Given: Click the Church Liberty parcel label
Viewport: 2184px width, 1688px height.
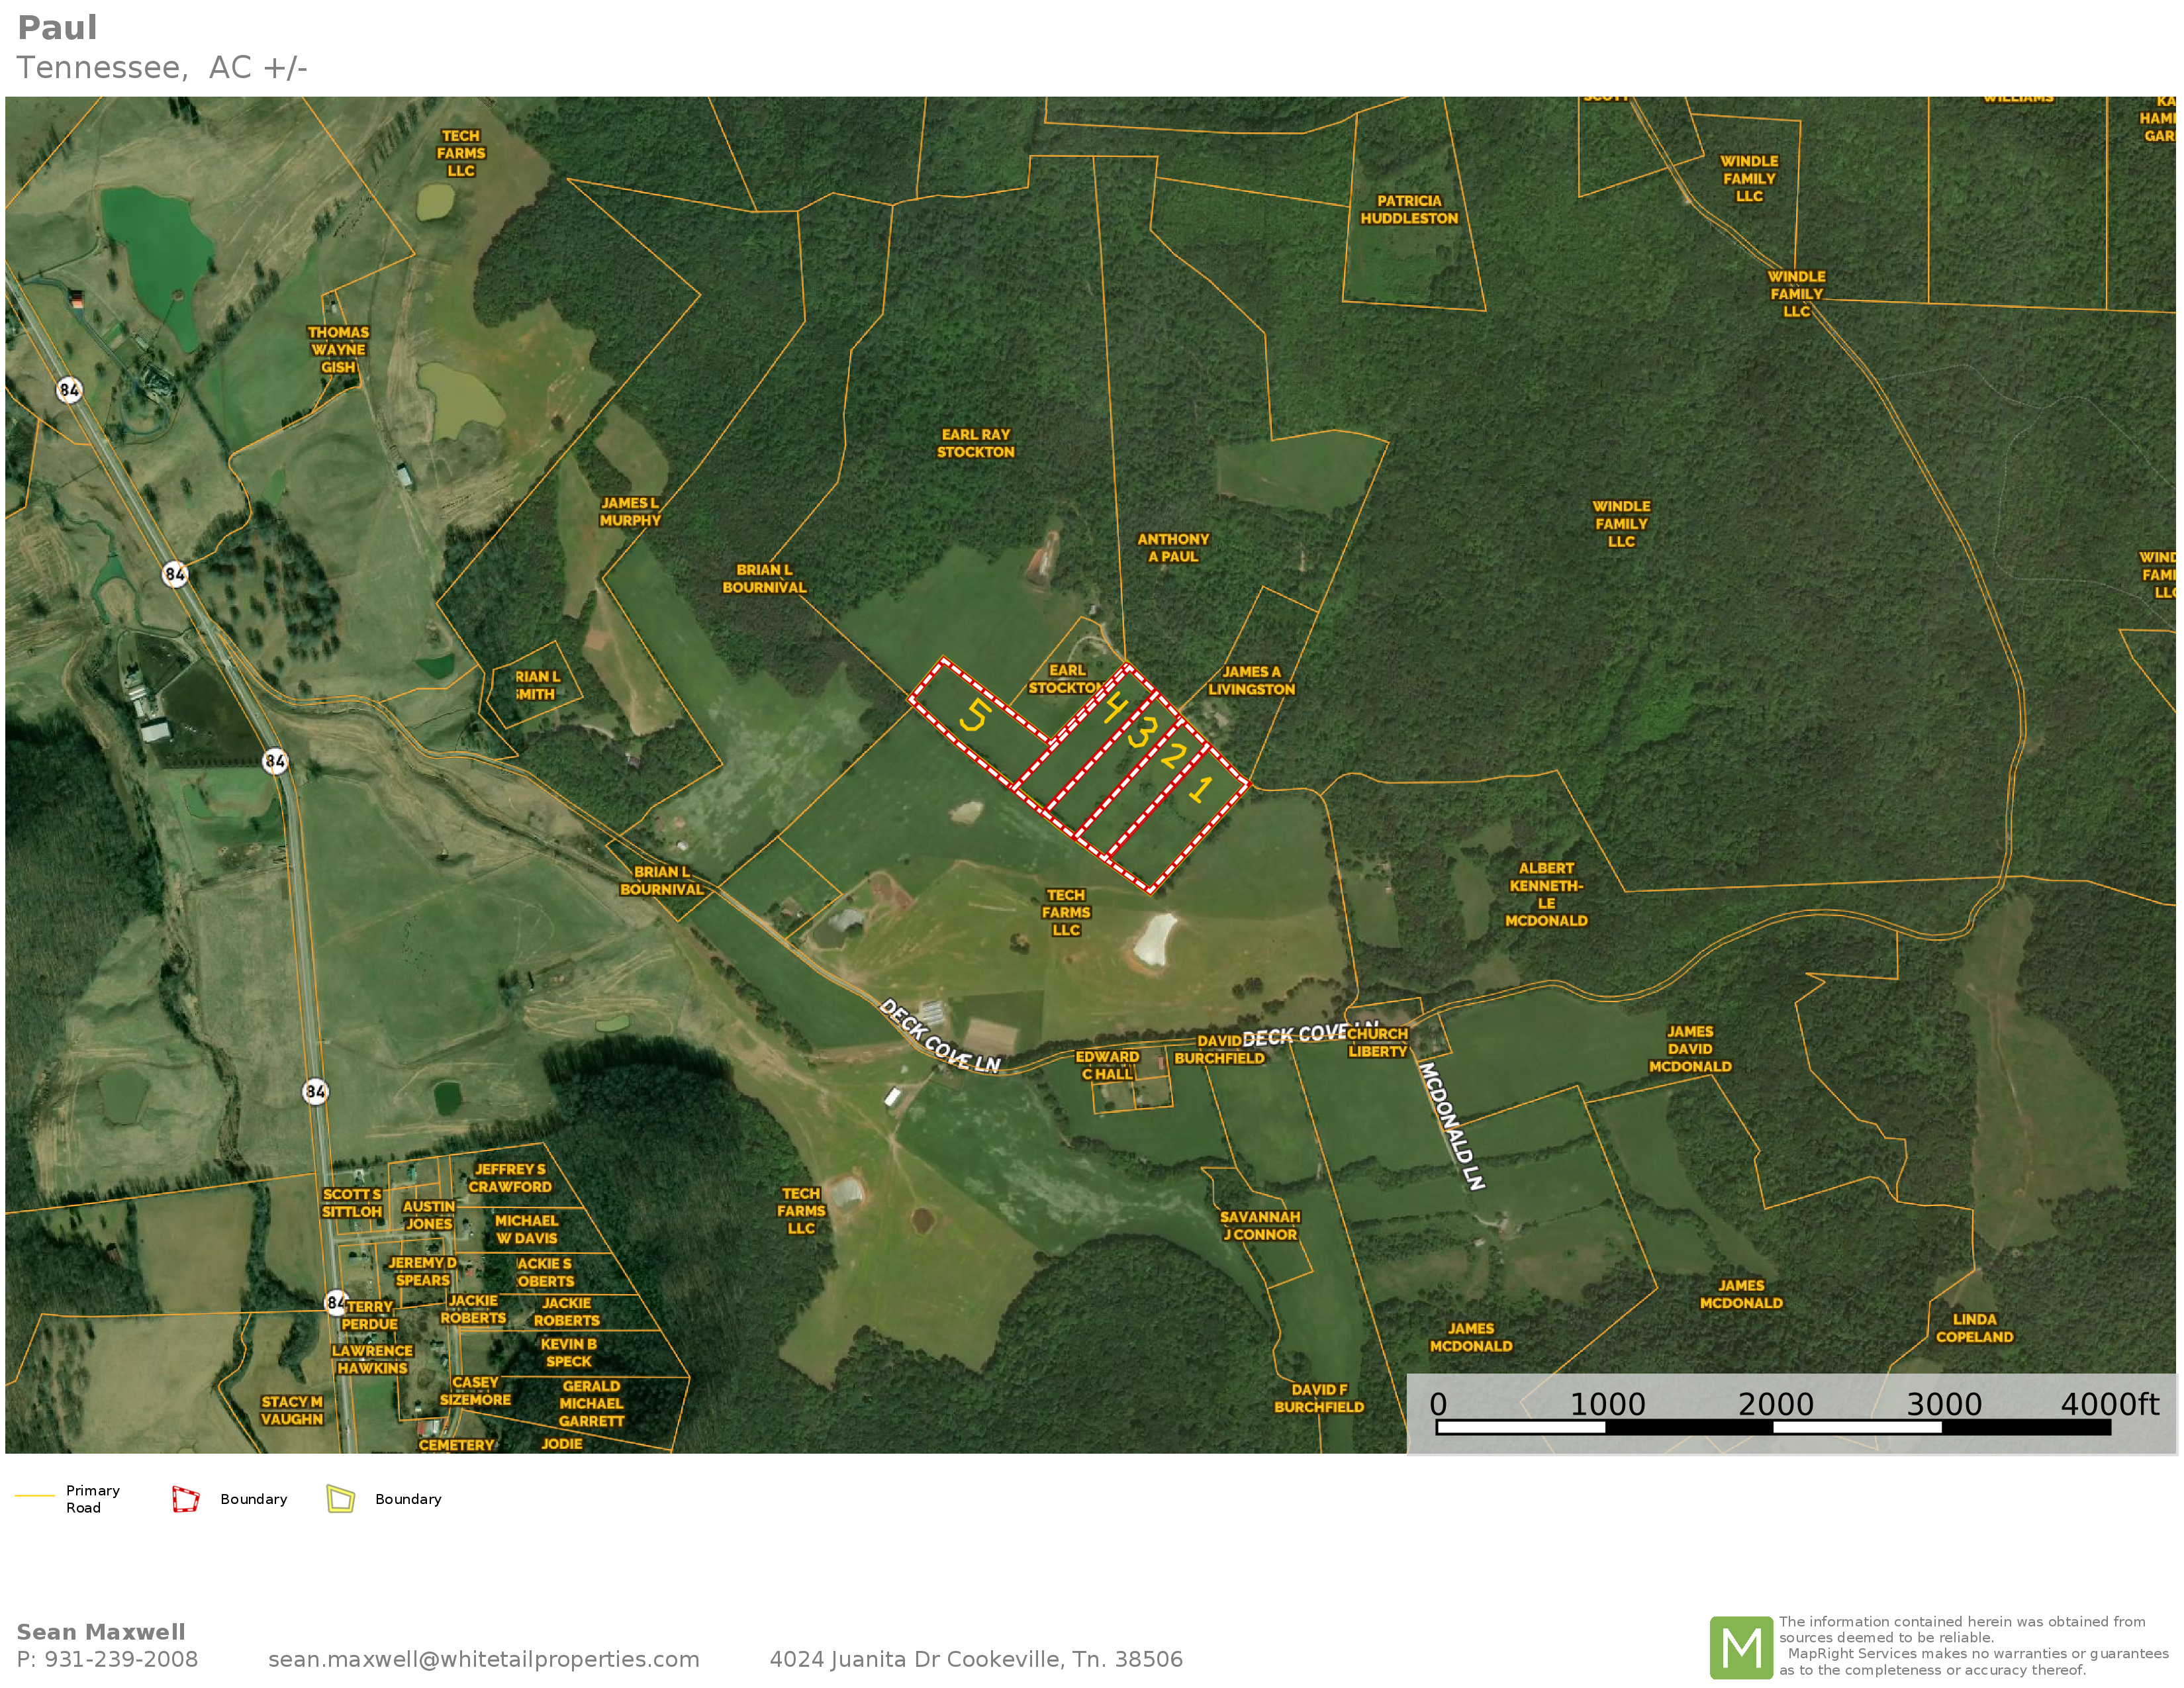Looking at the screenshot, I should [1377, 1042].
